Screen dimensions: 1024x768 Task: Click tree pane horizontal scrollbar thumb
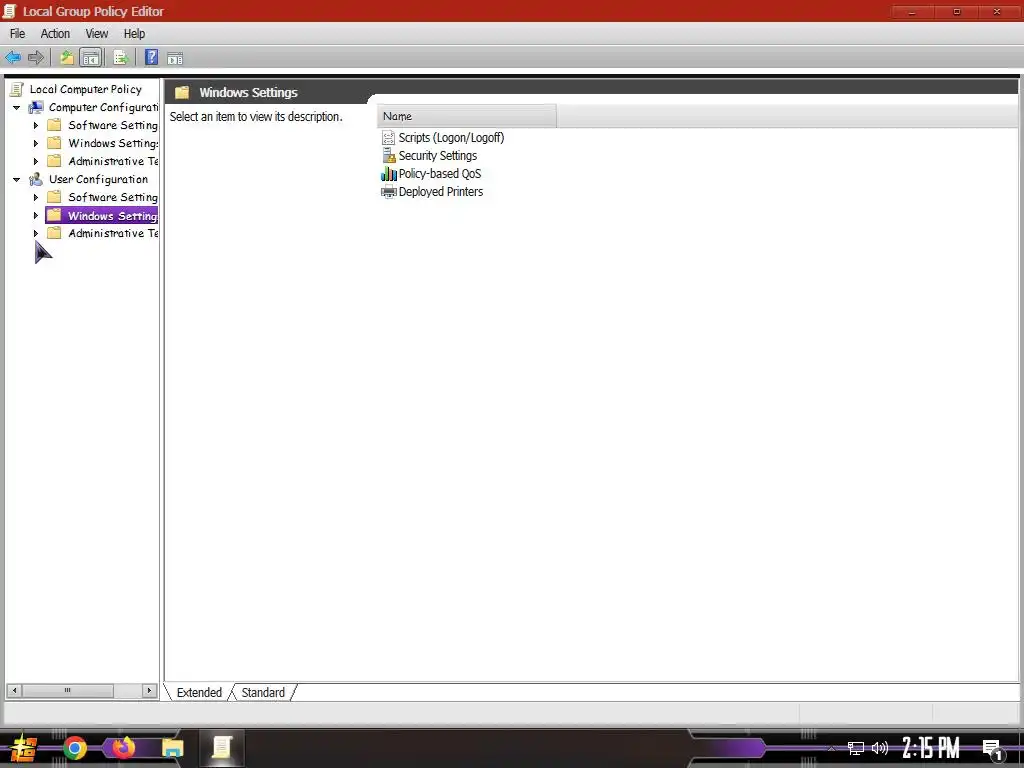(x=68, y=690)
